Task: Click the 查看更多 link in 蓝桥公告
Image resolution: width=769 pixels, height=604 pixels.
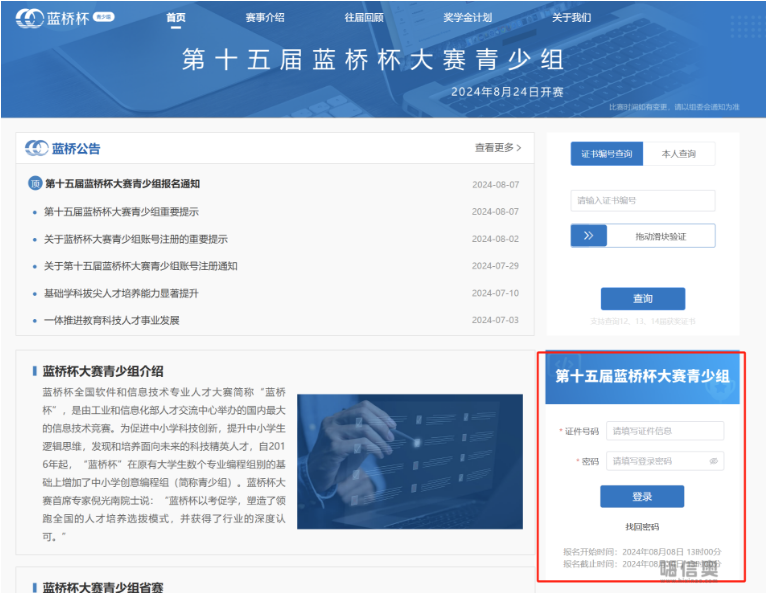Action: (x=498, y=148)
